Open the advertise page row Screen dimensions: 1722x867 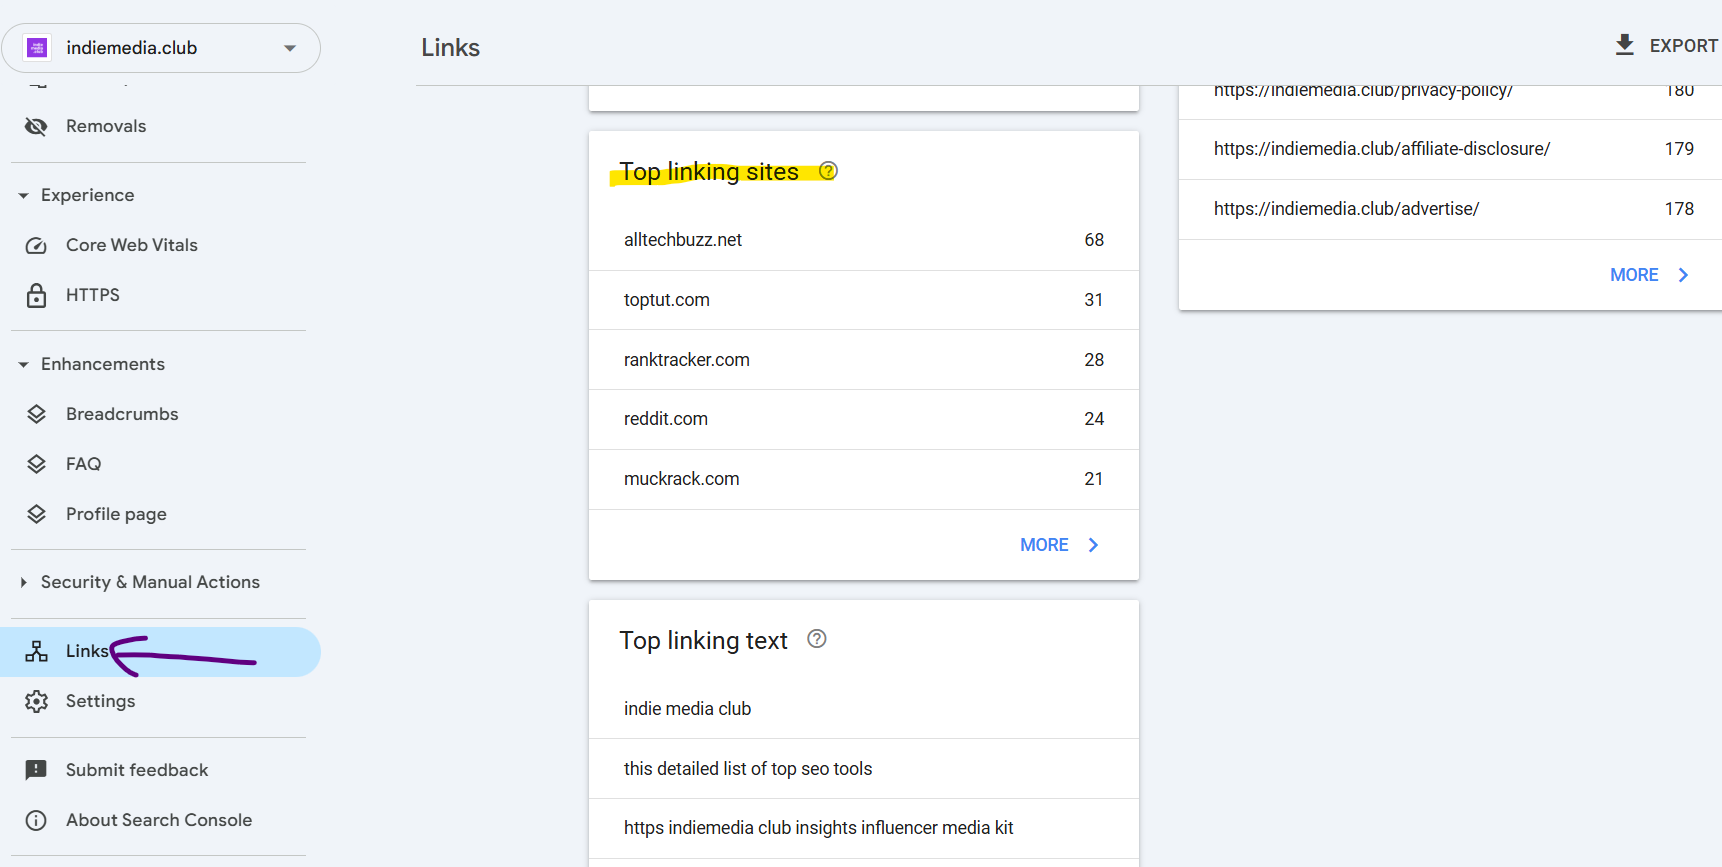(x=1450, y=209)
